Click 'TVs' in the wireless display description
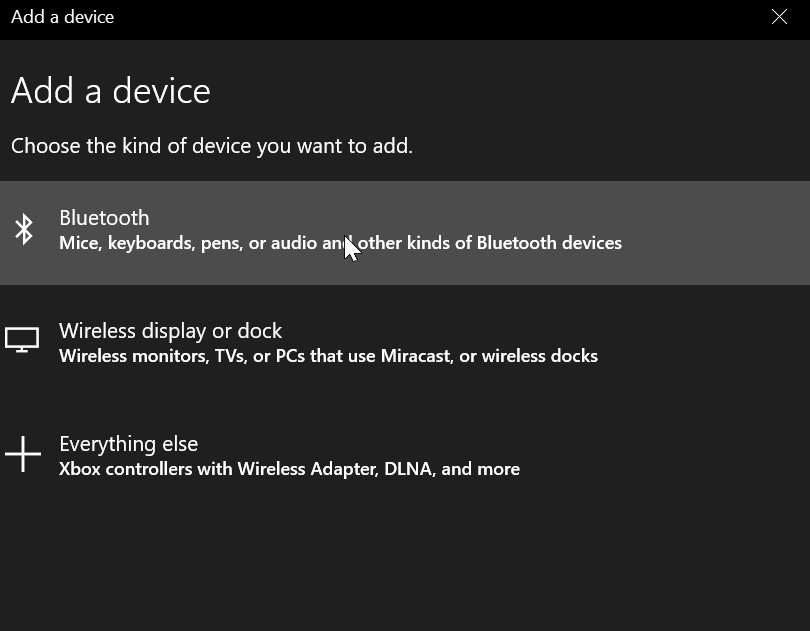Image resolution: width=810 pixels, height=631 pixels. (x=230, y=356)
